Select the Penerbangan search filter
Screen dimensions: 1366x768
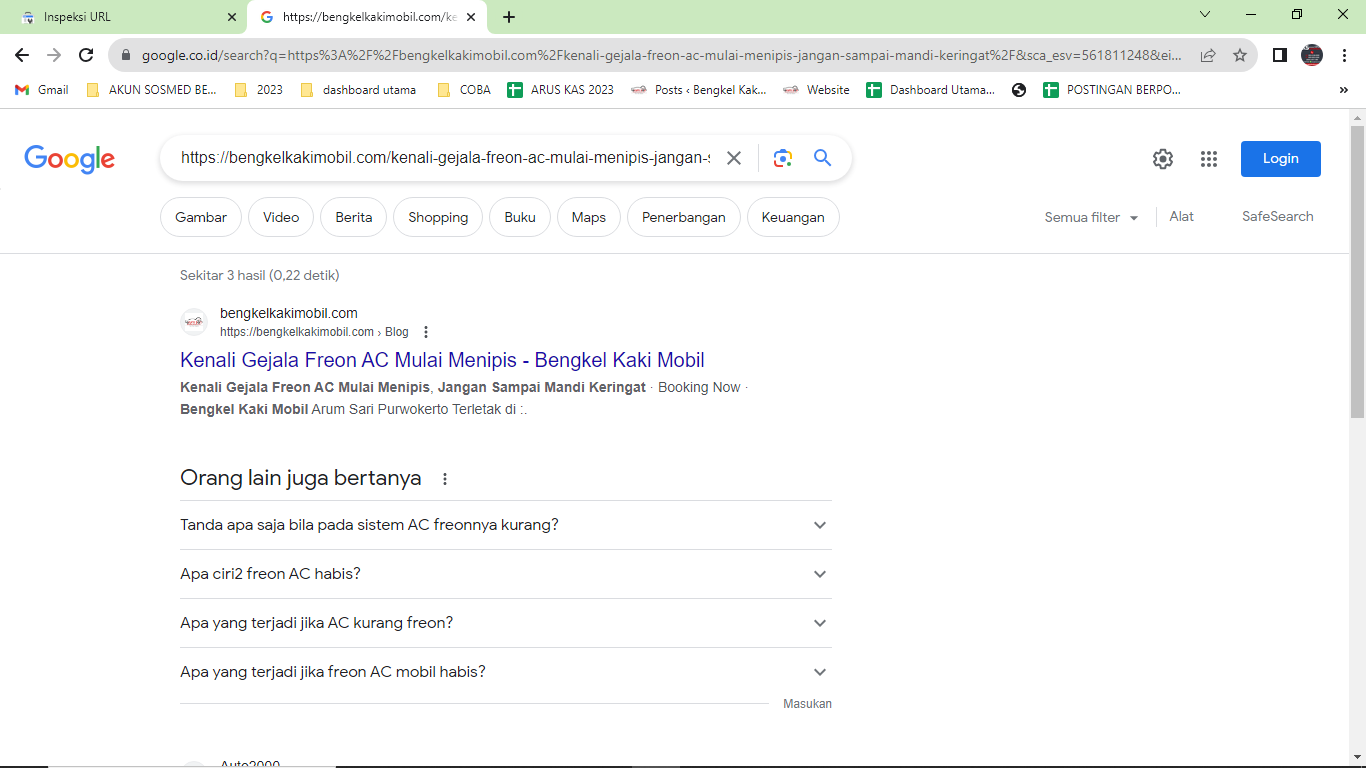tap(684, 217)
